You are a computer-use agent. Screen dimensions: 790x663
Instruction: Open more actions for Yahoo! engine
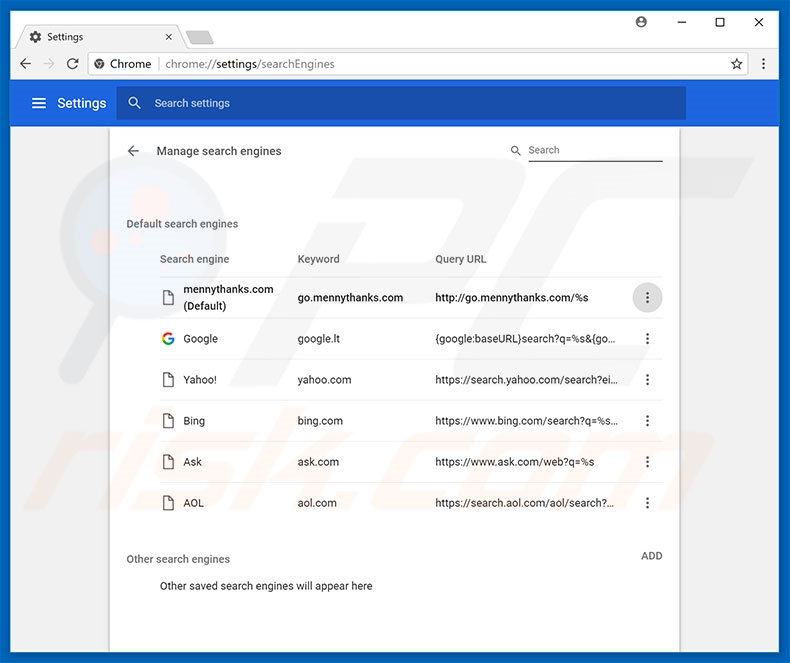tap(647, 380)
